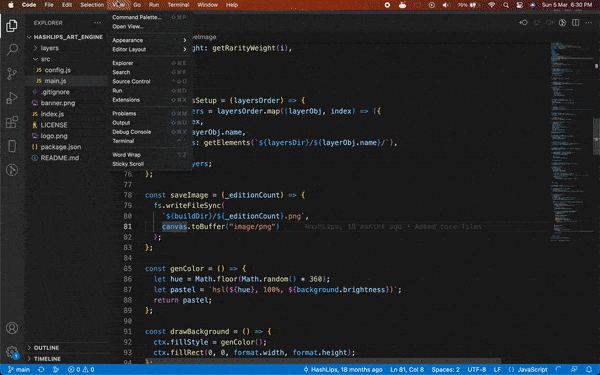Open the editor more actions ellipsis
Image resolution: width=600 pixels, height=375 pixels.
pos(589,23)
